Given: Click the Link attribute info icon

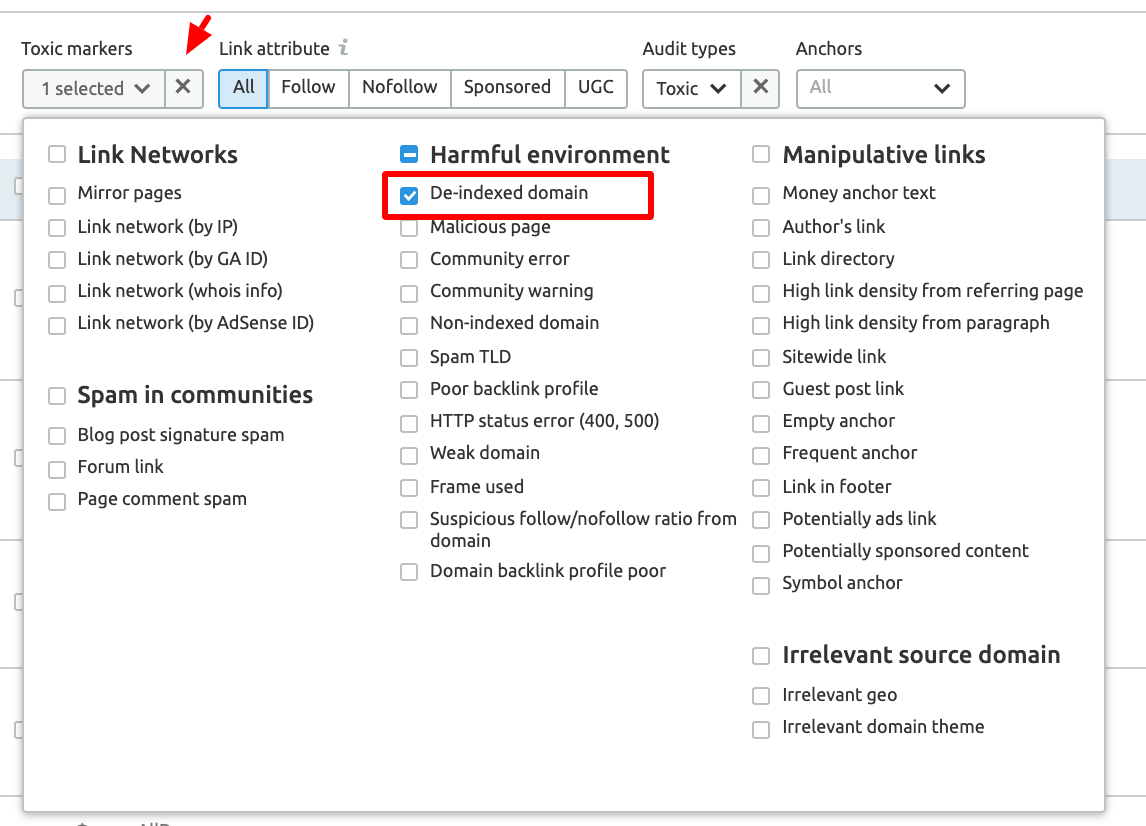Looking at the screenshot, I should (x=343, y=48).
